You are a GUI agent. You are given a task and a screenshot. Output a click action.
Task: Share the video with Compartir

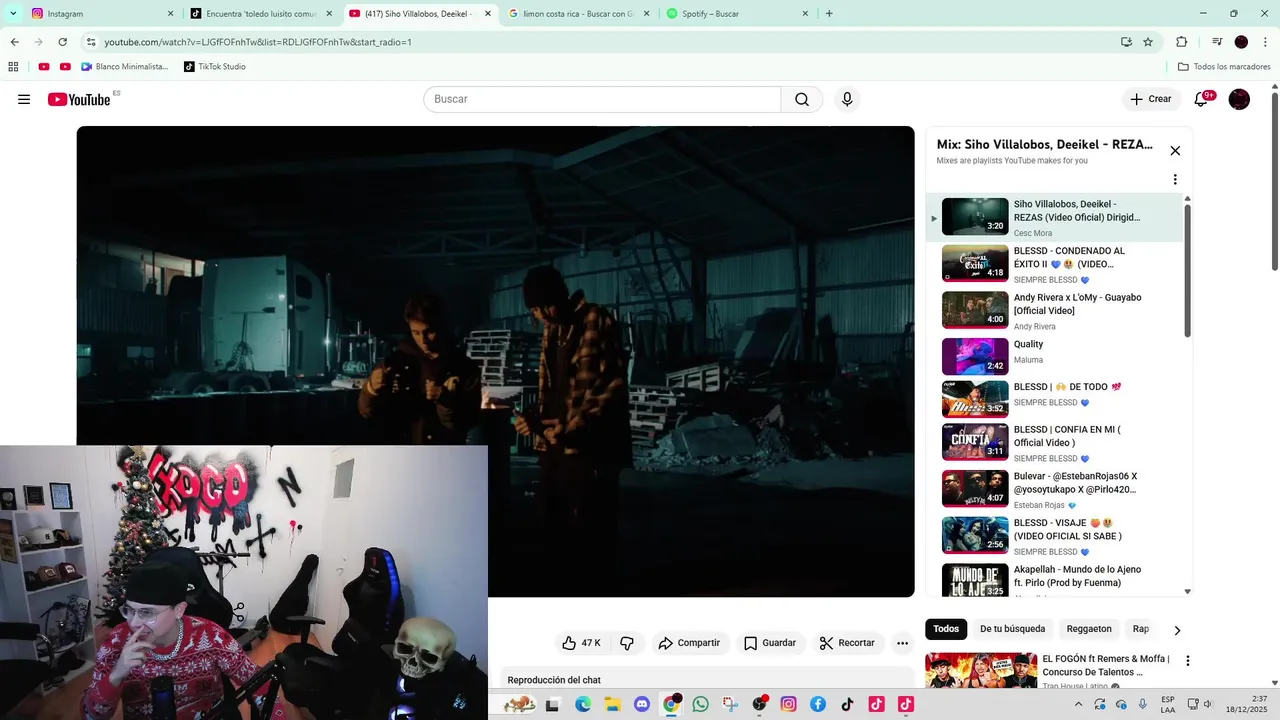[688, 643]
